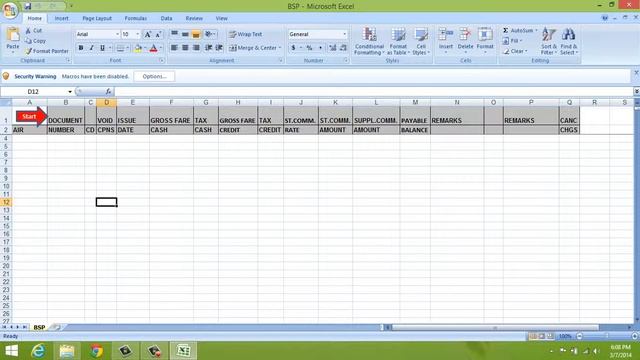Select the Format Painter tool
This screenshot has height=360, width=640.
click(x=47, y=51)
